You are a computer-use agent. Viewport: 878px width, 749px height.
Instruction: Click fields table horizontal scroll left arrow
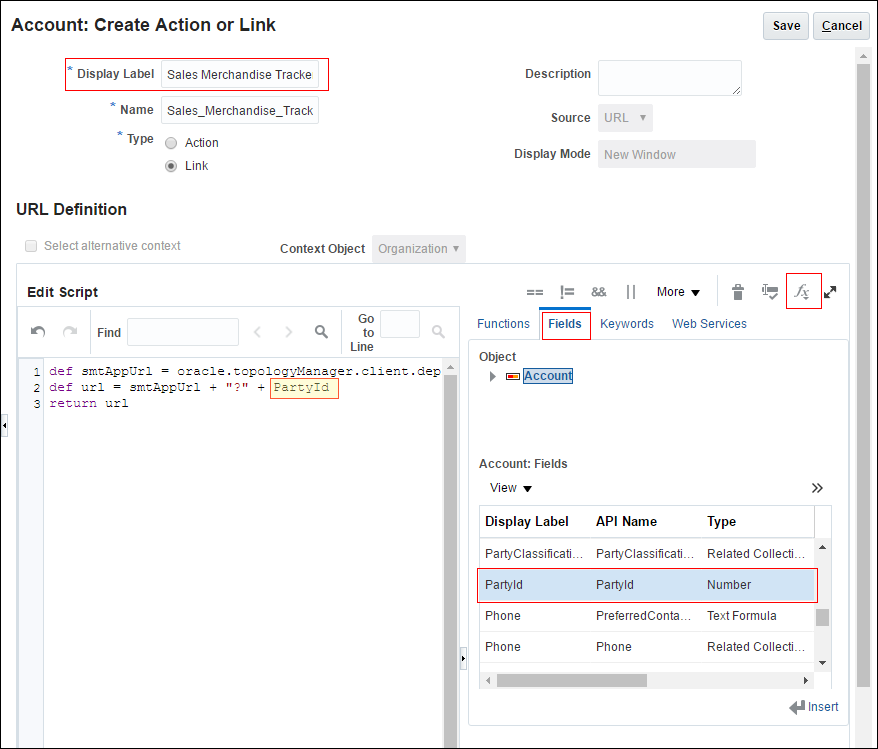488,681
